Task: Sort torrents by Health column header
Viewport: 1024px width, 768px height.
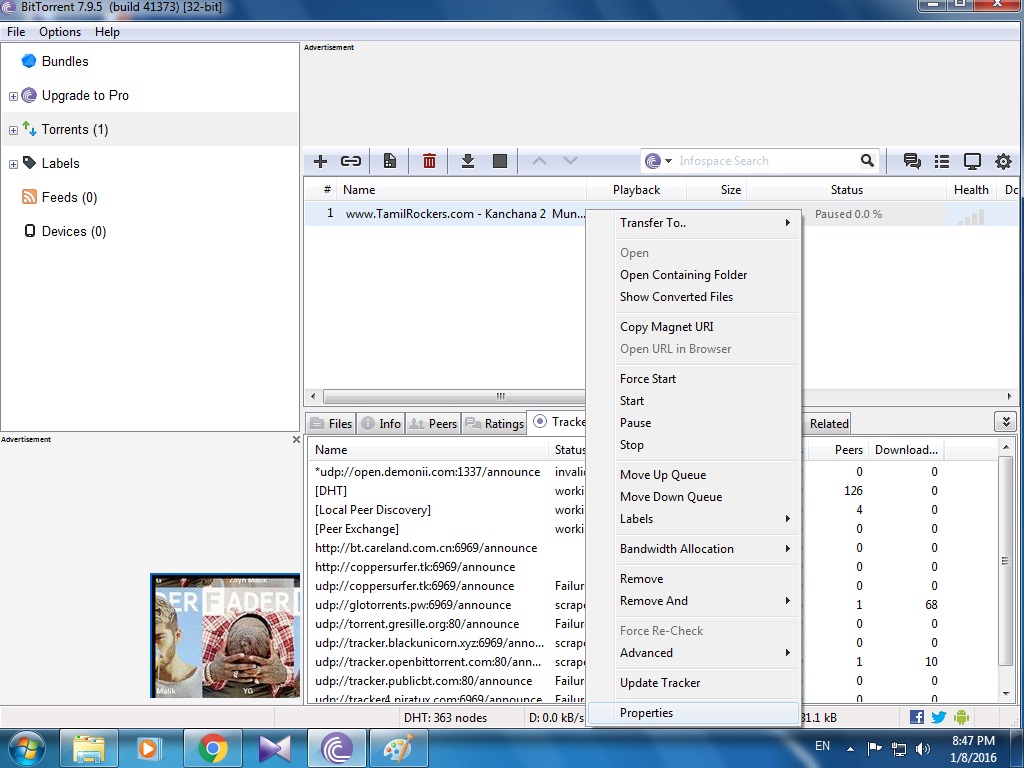Action: pyautogui.click(x=971, y=190)
